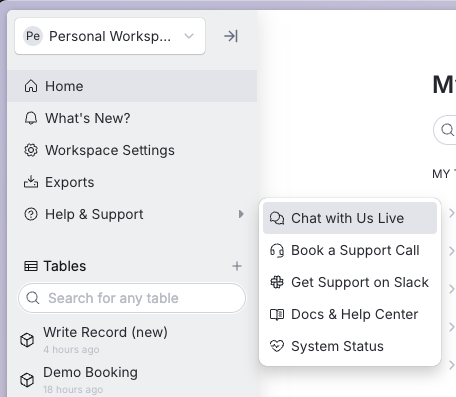Collapse the sidebar with arrow icon

click(231, 36)
